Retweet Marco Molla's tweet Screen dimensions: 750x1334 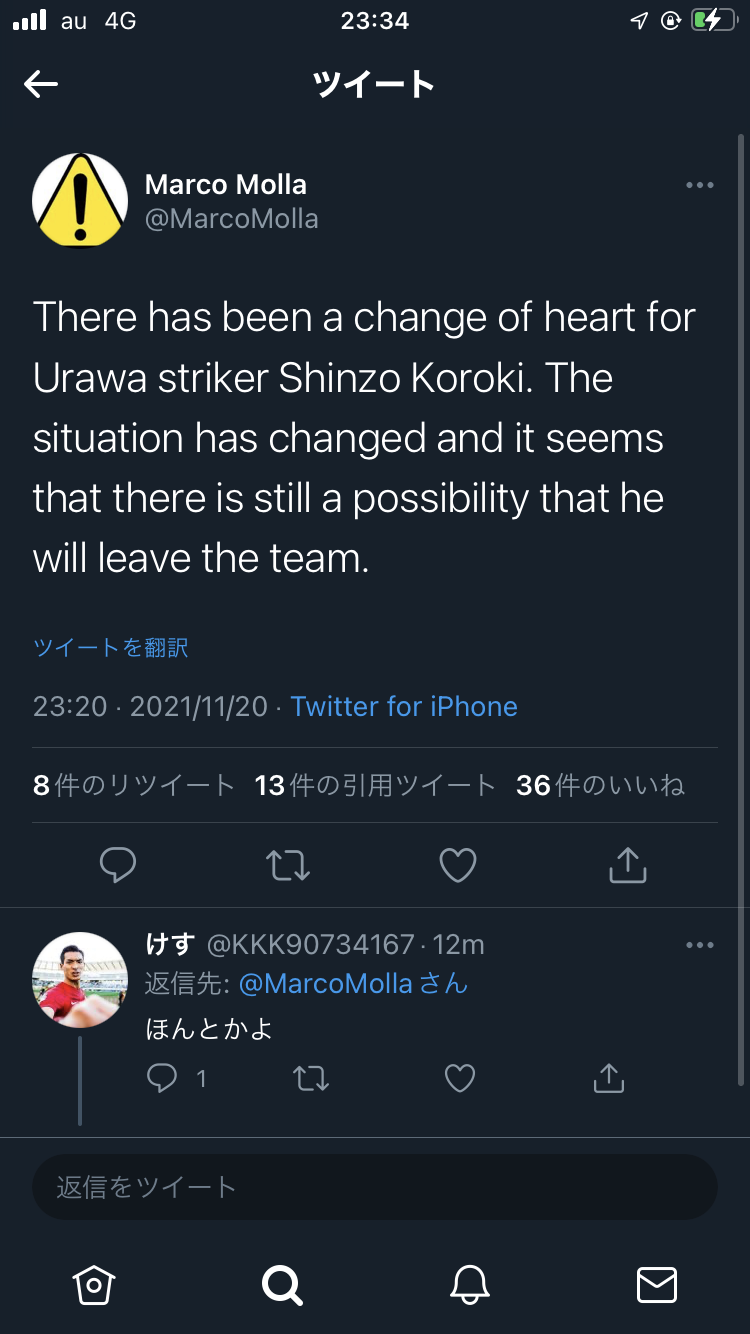tap(288, 865)
